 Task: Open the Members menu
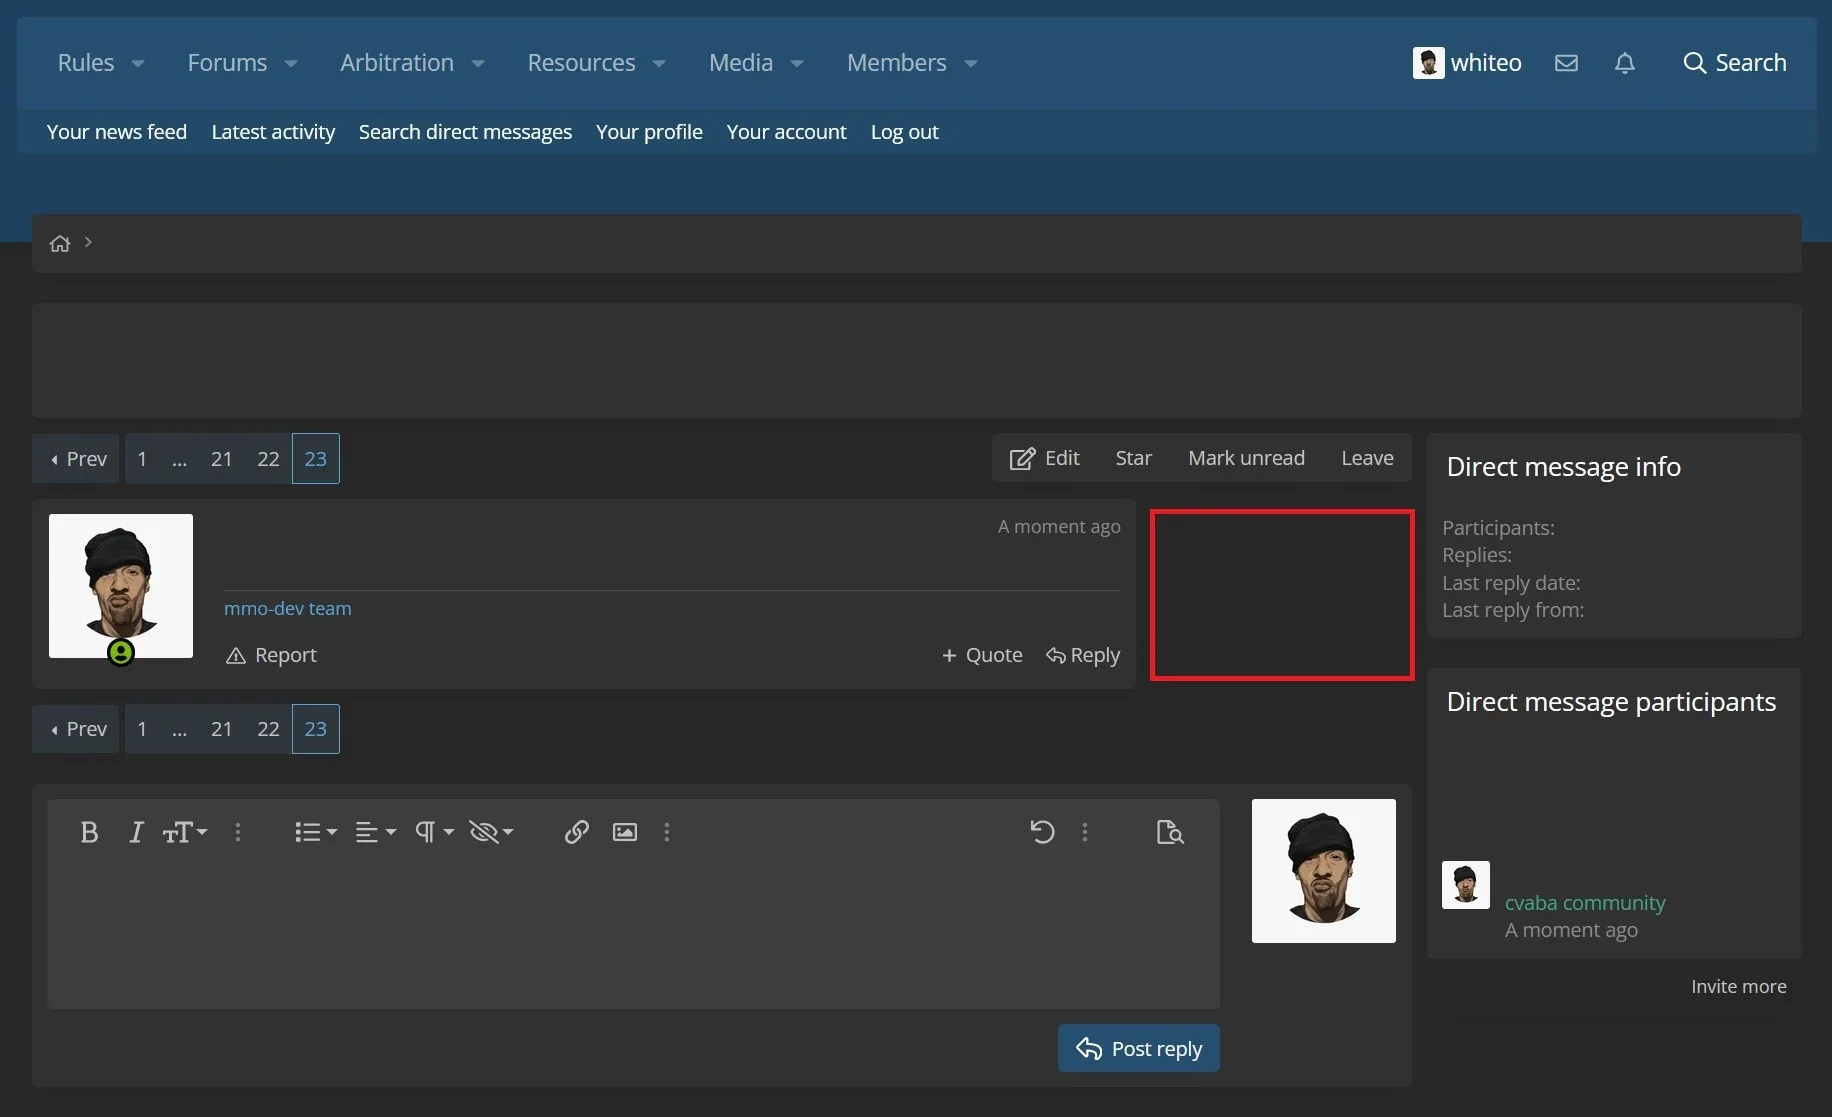click(x=896, y=63)
